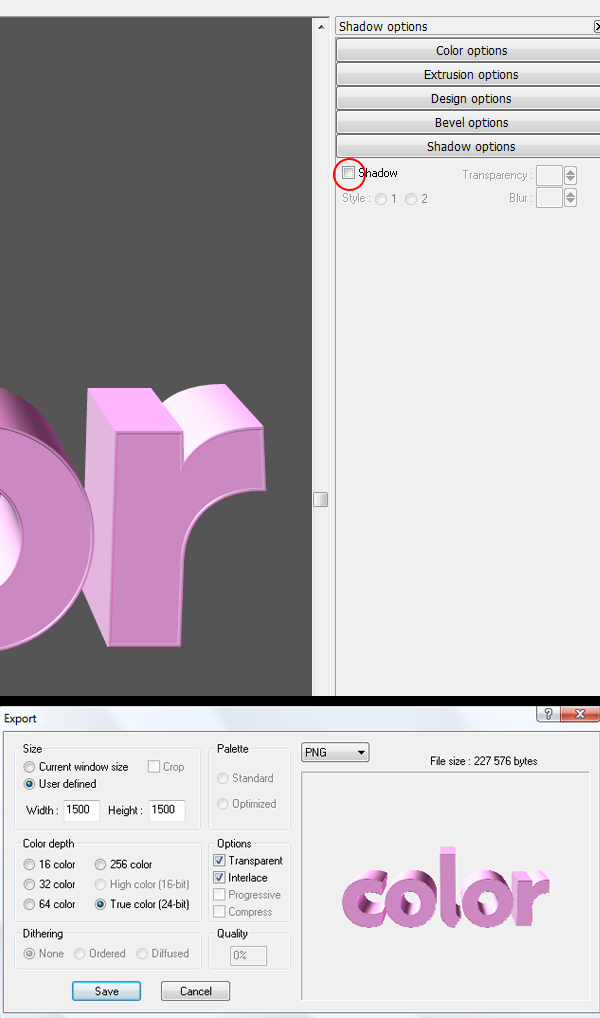
Task: Enable the Shadow checkbox
Action: coord(348,173)
